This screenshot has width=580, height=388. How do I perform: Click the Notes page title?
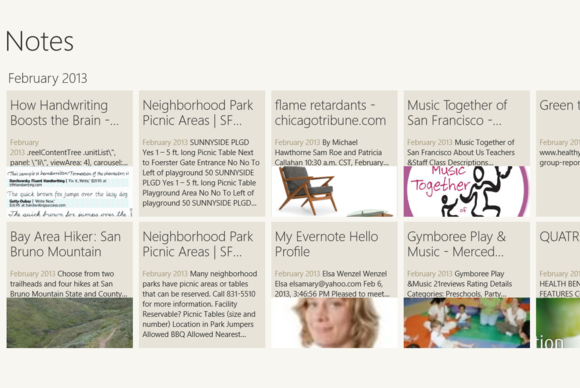[x=40, y=41]
